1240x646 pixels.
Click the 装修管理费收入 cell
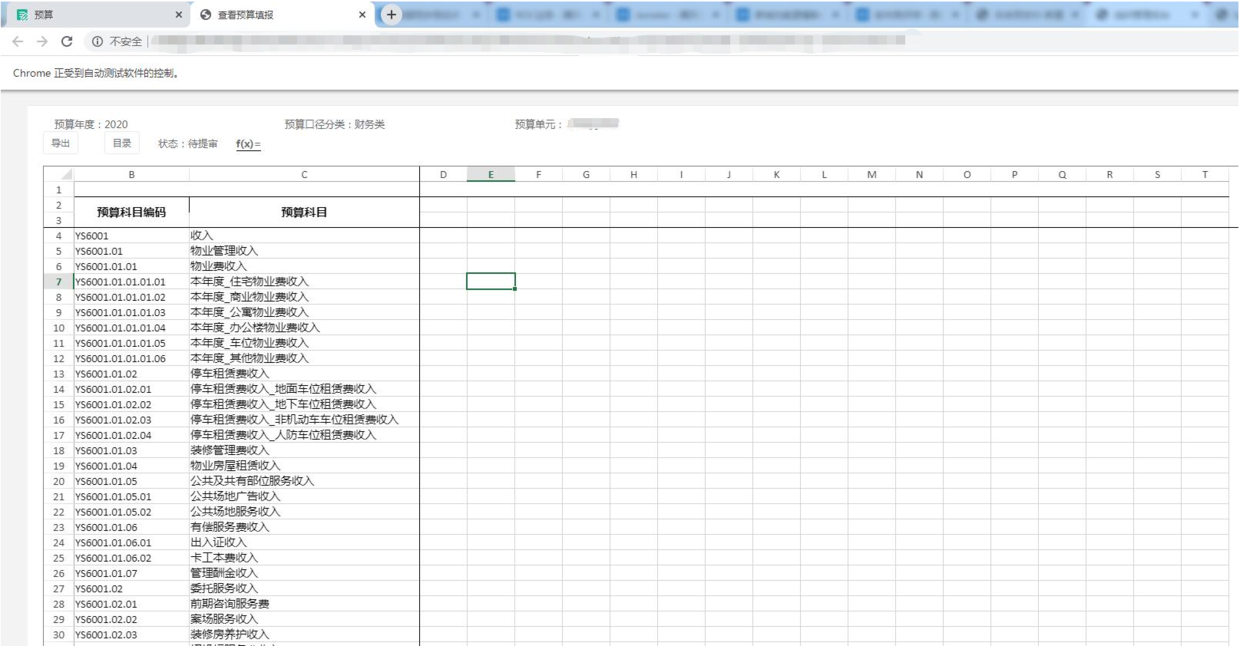coord(304,451)
